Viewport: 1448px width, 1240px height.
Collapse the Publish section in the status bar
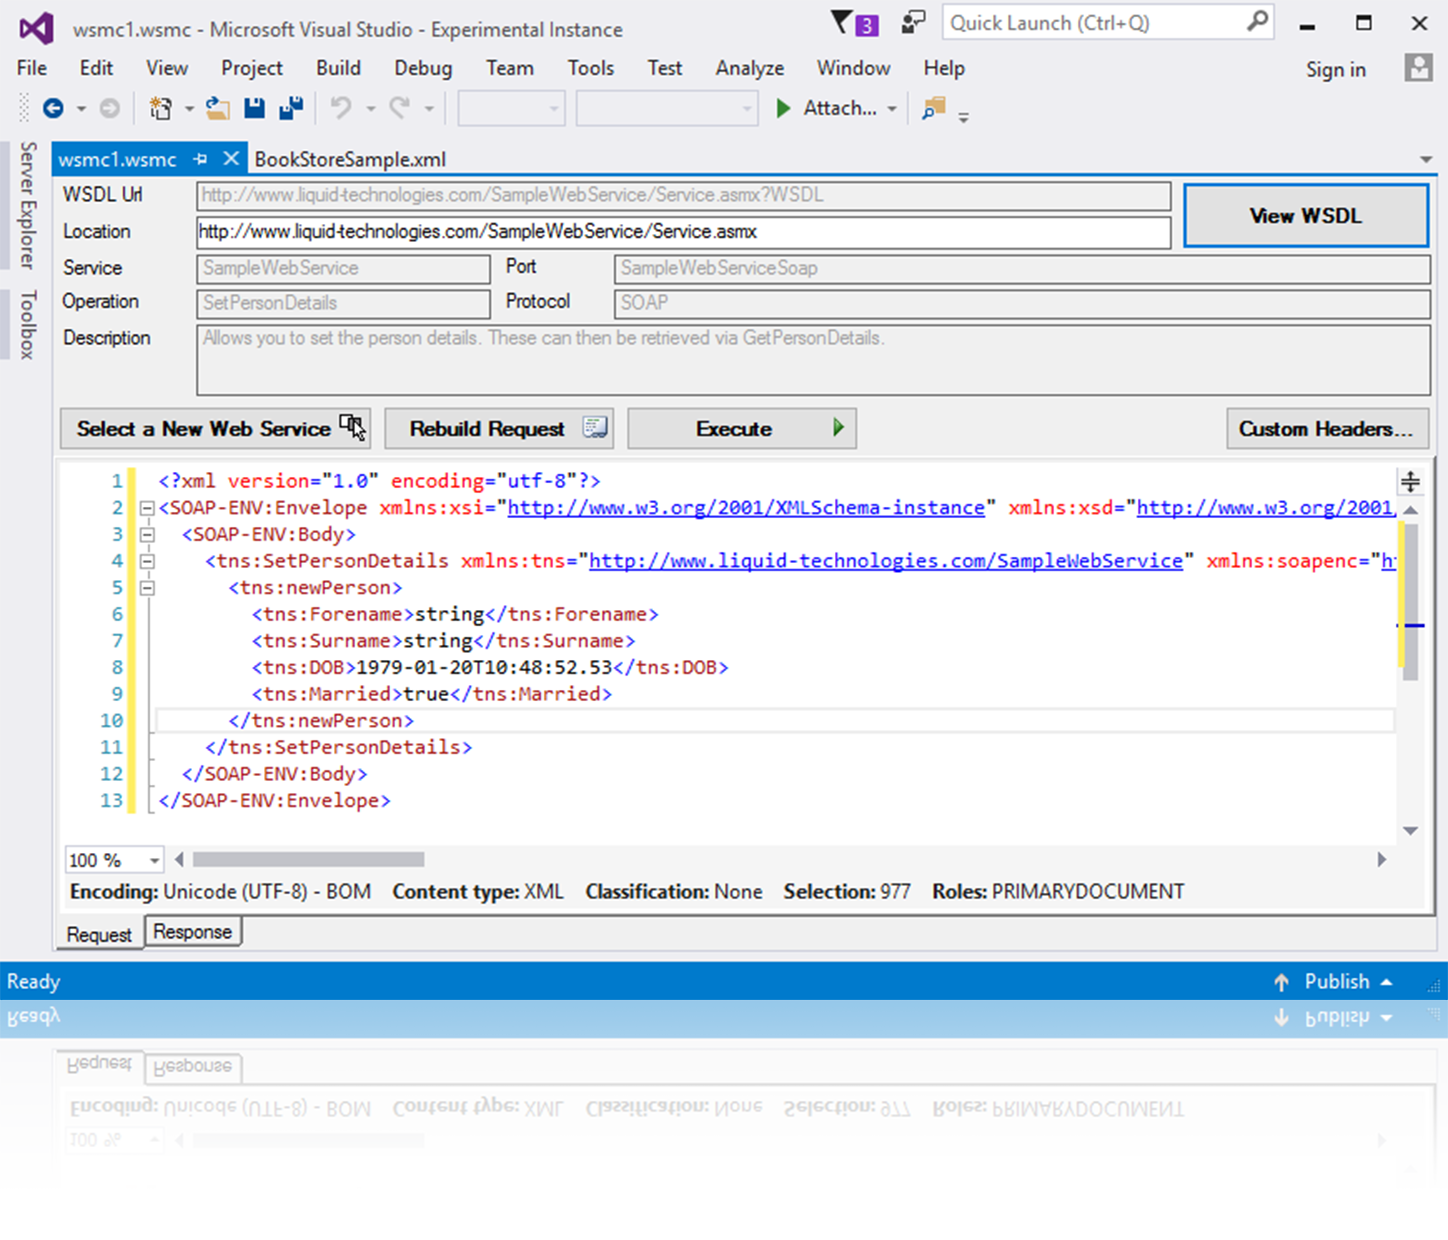pos(1386,981)
